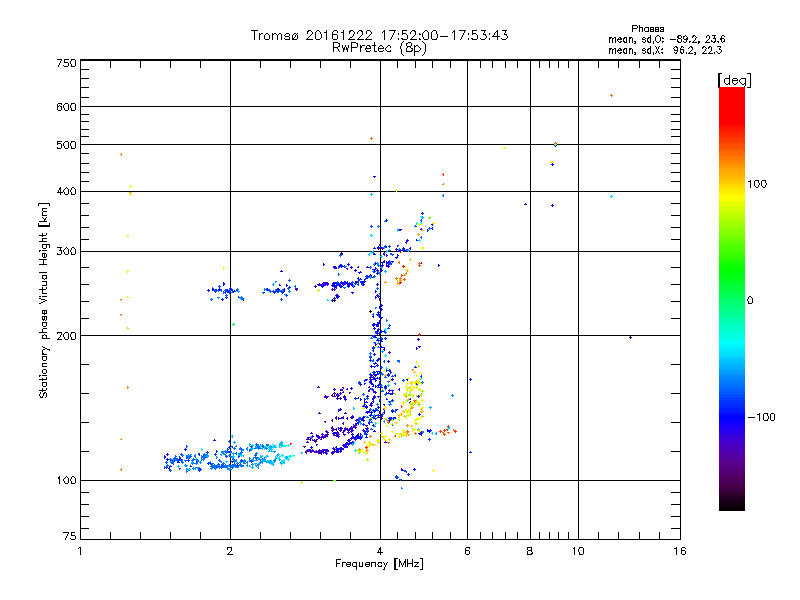Viewport: 800px width, 600px height.
Task: Click the "Phases" header label
Action: pyautogui.click(x=647, y=29)
